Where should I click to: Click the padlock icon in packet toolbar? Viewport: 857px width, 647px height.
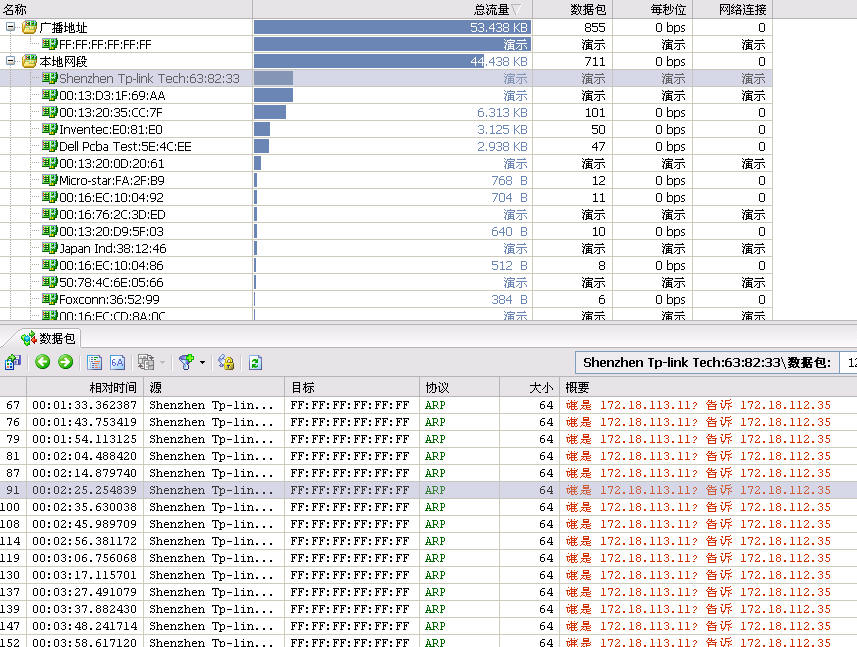(x=226, y=362)
